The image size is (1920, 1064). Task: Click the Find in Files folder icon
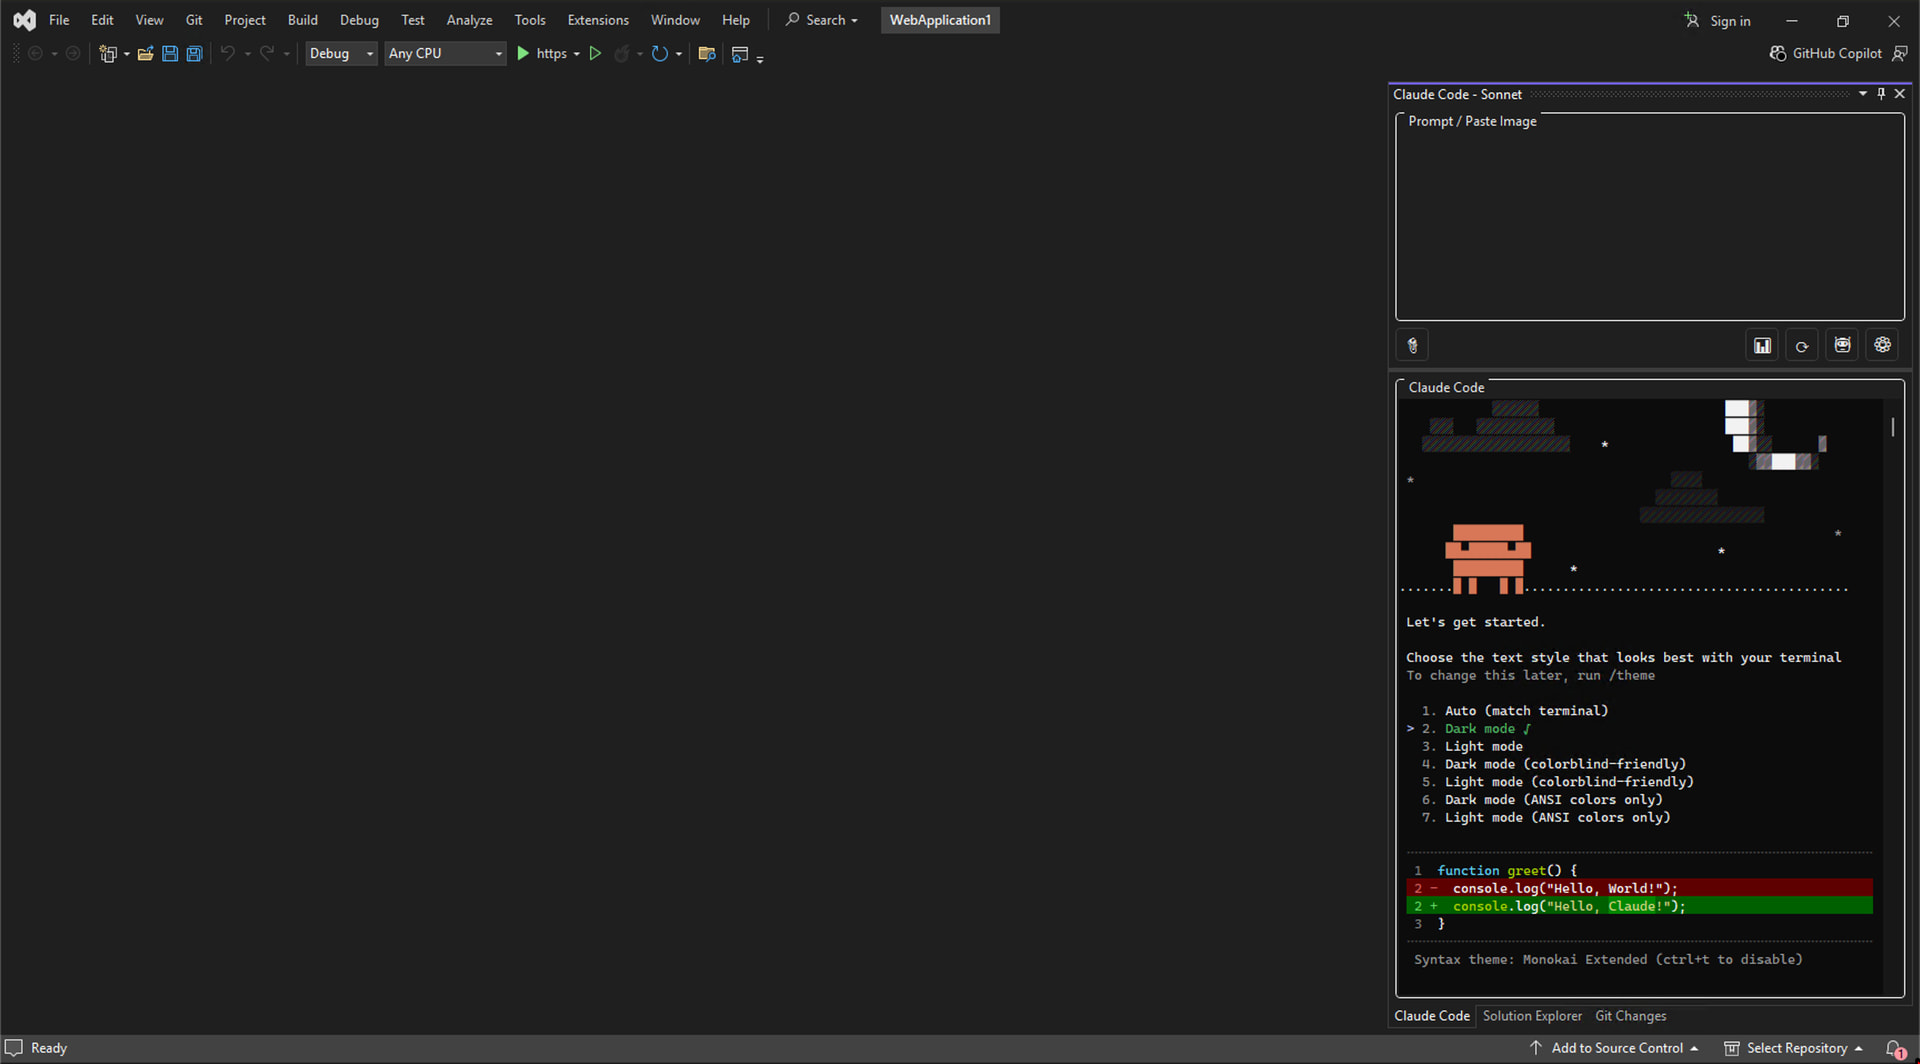click(707, 54)
